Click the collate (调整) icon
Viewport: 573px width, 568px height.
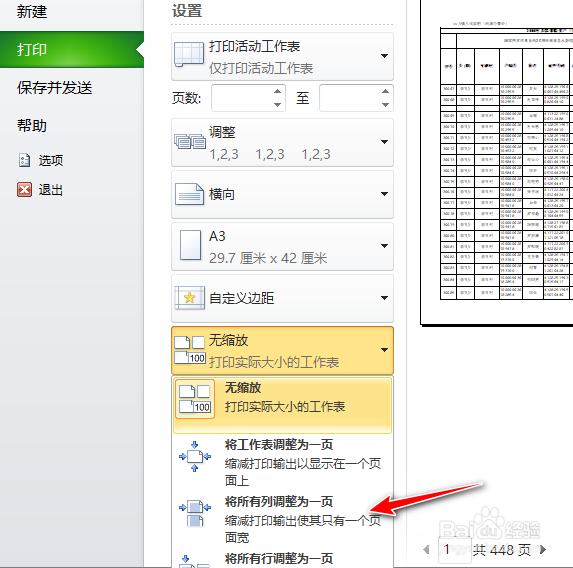[x=190, y=142]
